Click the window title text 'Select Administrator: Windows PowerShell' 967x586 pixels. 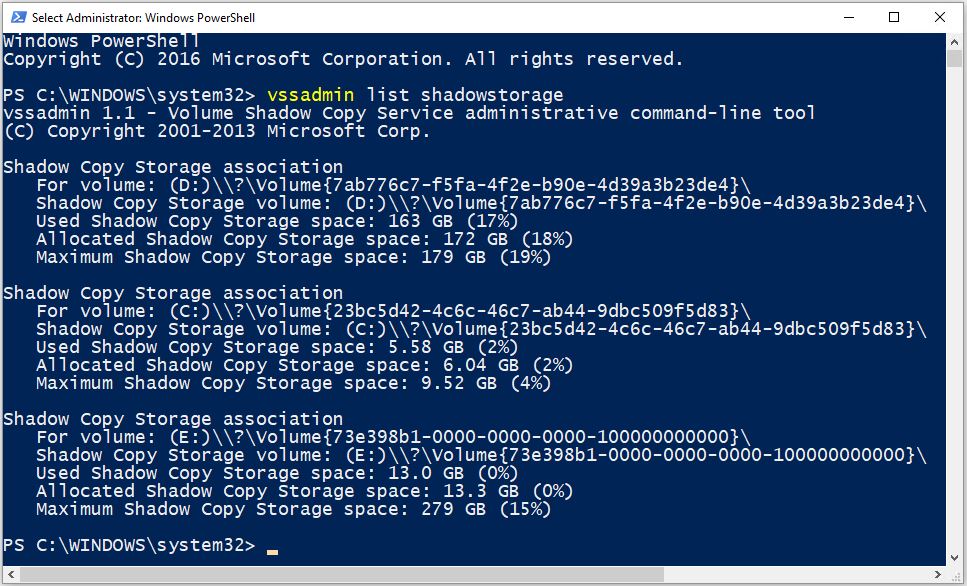pyautogui.click(x=143, y=18)
